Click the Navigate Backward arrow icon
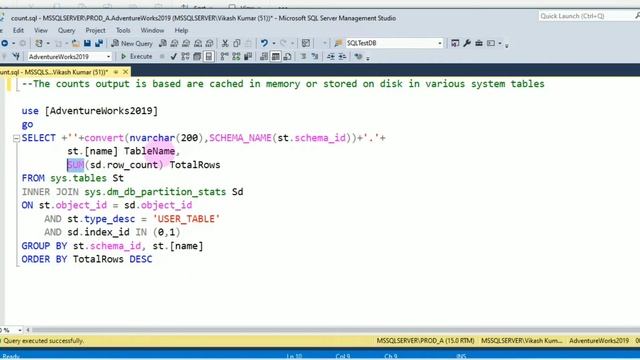The width and height of the screenshot is (640, 360). 4,43
